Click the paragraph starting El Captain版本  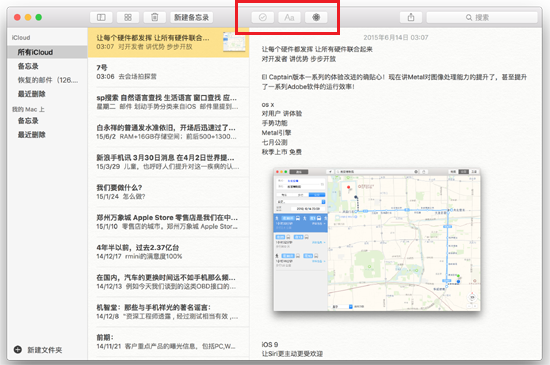click(x=394, y=82)
